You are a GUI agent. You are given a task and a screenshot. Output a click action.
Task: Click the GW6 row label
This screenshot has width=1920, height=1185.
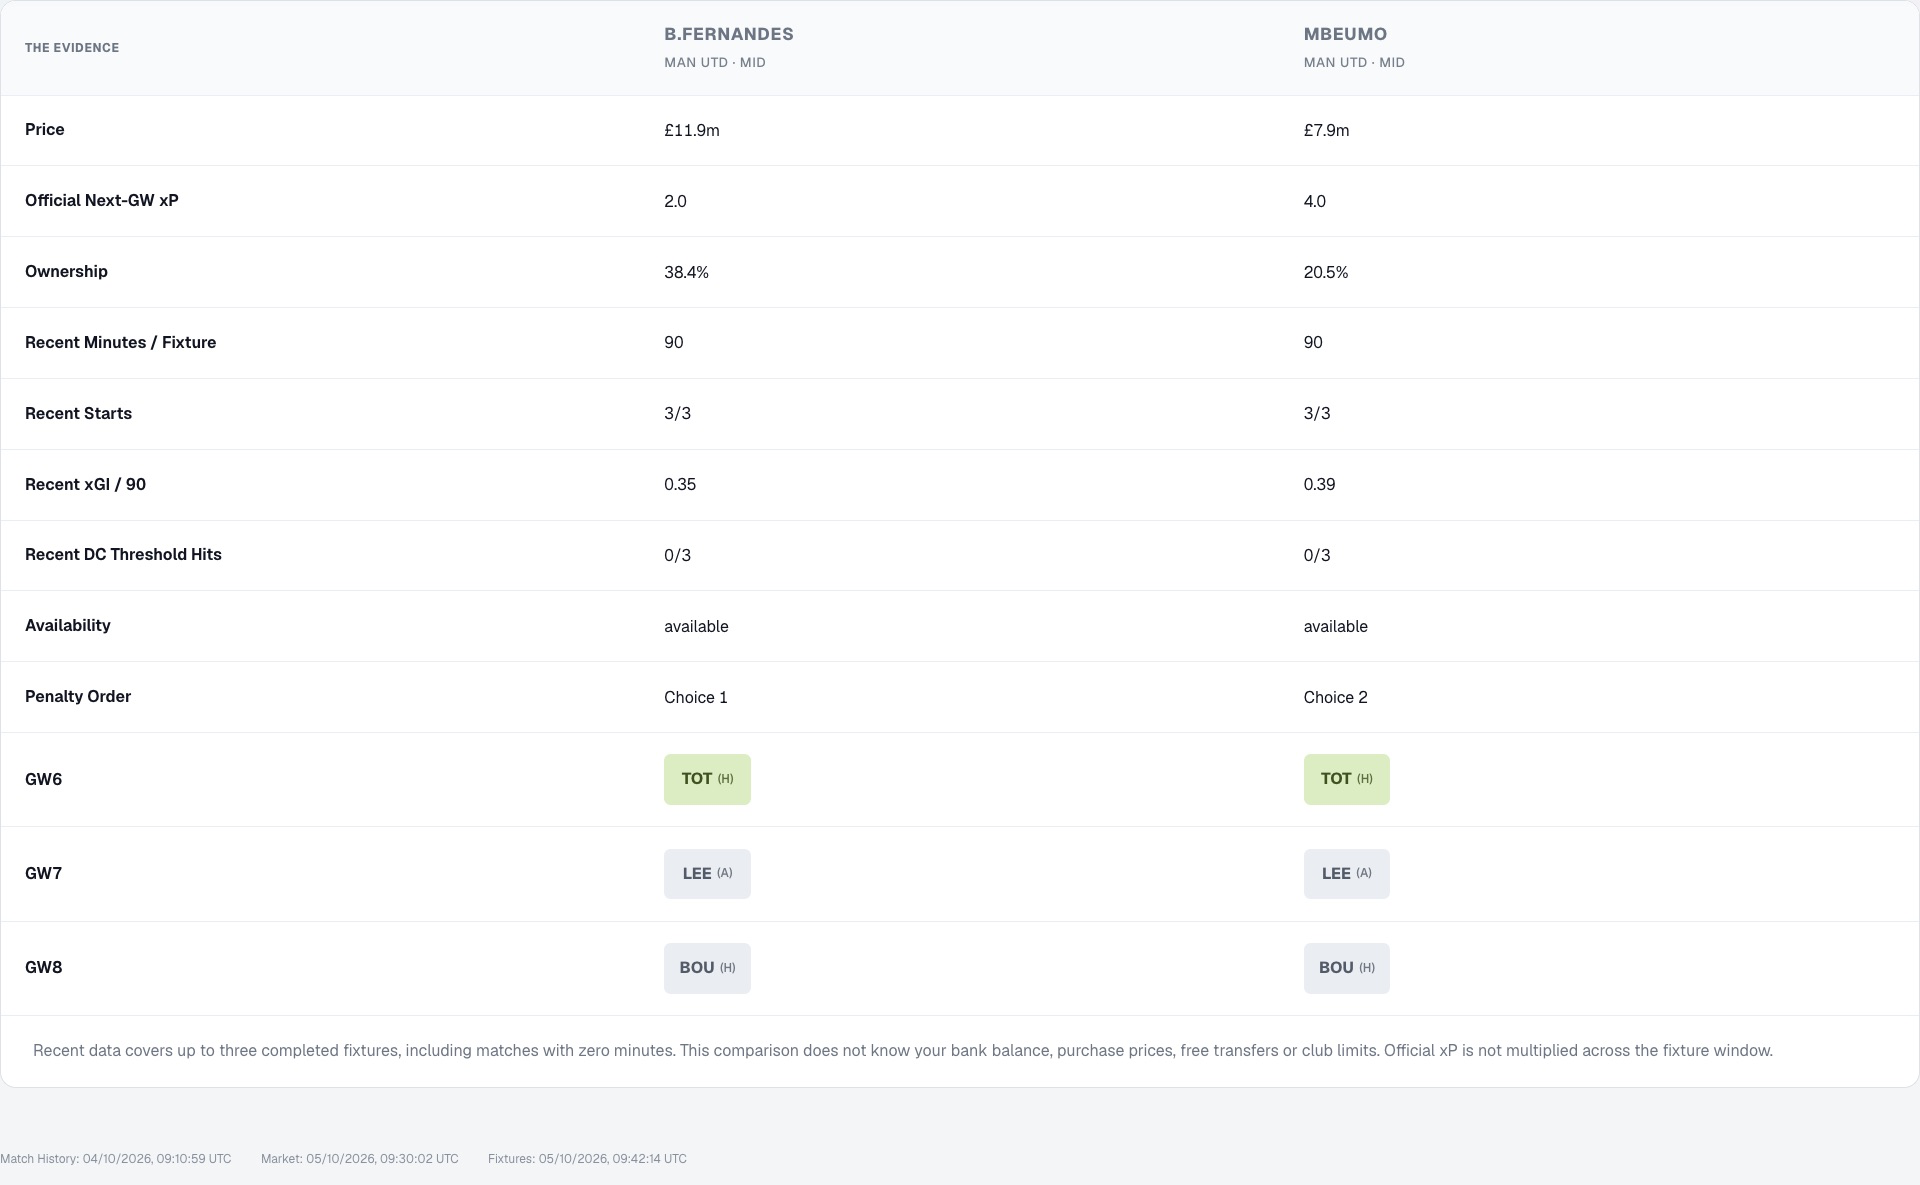point(43,780)
